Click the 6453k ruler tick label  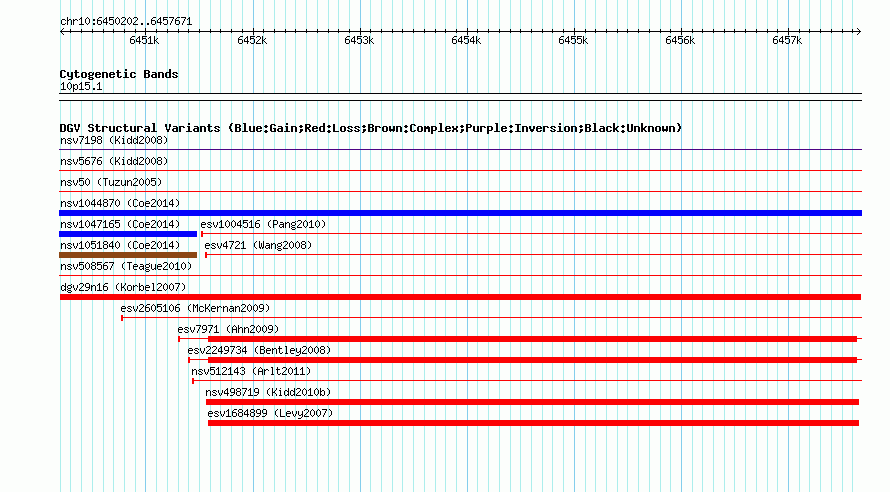359,40
